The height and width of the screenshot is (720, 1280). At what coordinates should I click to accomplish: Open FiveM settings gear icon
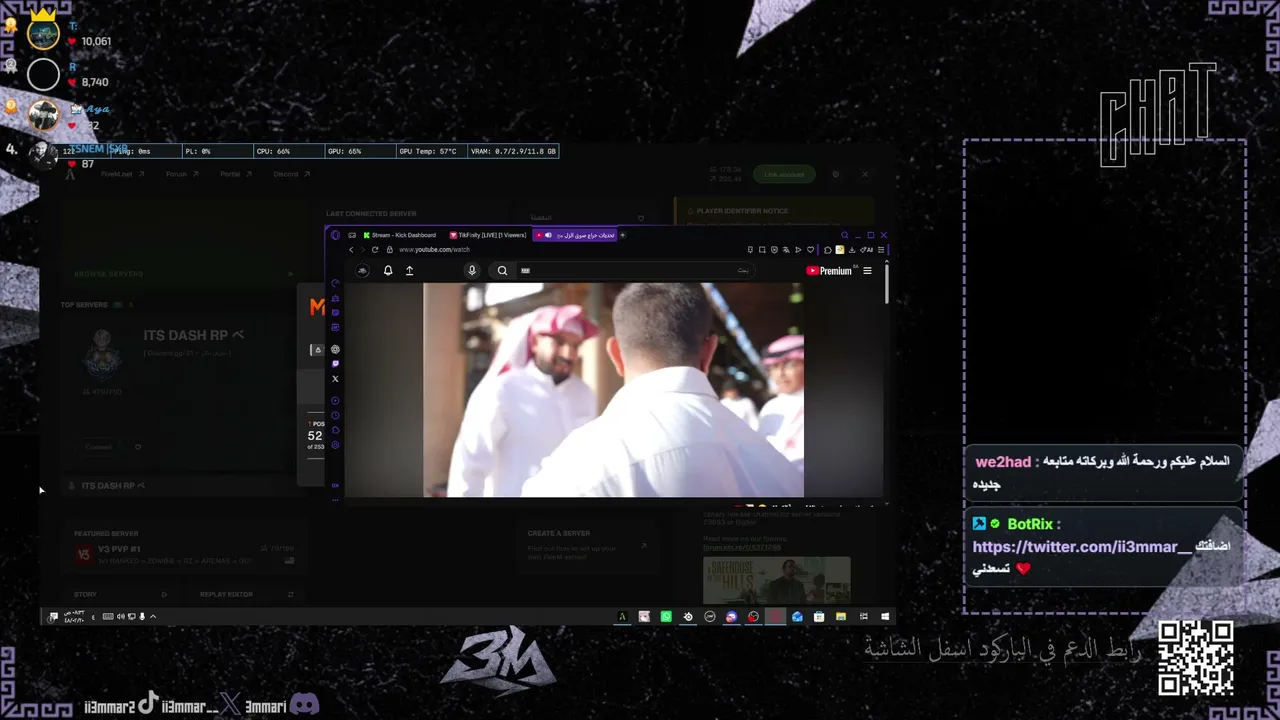[836, 174]
